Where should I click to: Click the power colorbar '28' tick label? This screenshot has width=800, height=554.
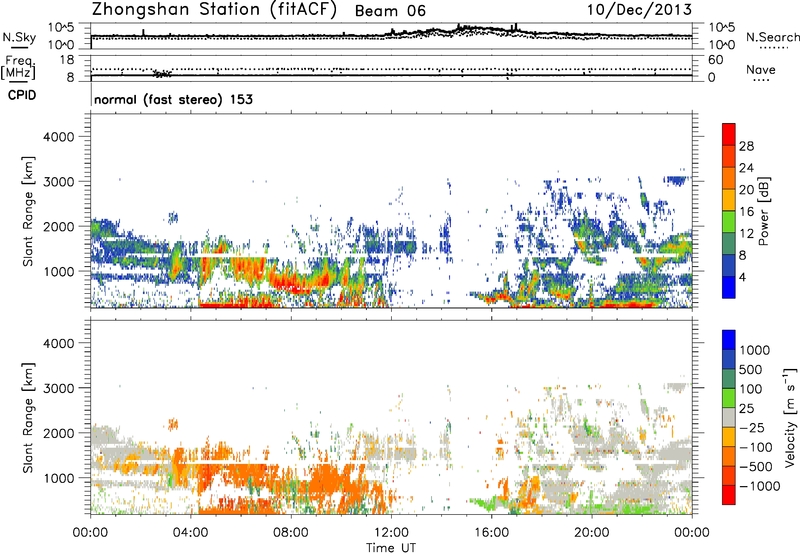746,146
